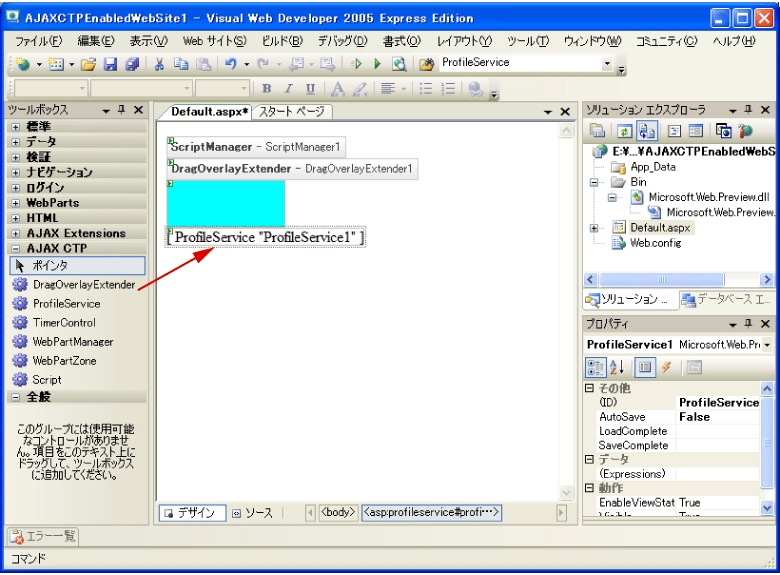Click the Save All toolbar icon
This screenshot has width=780, height=575.
[132, 64]
